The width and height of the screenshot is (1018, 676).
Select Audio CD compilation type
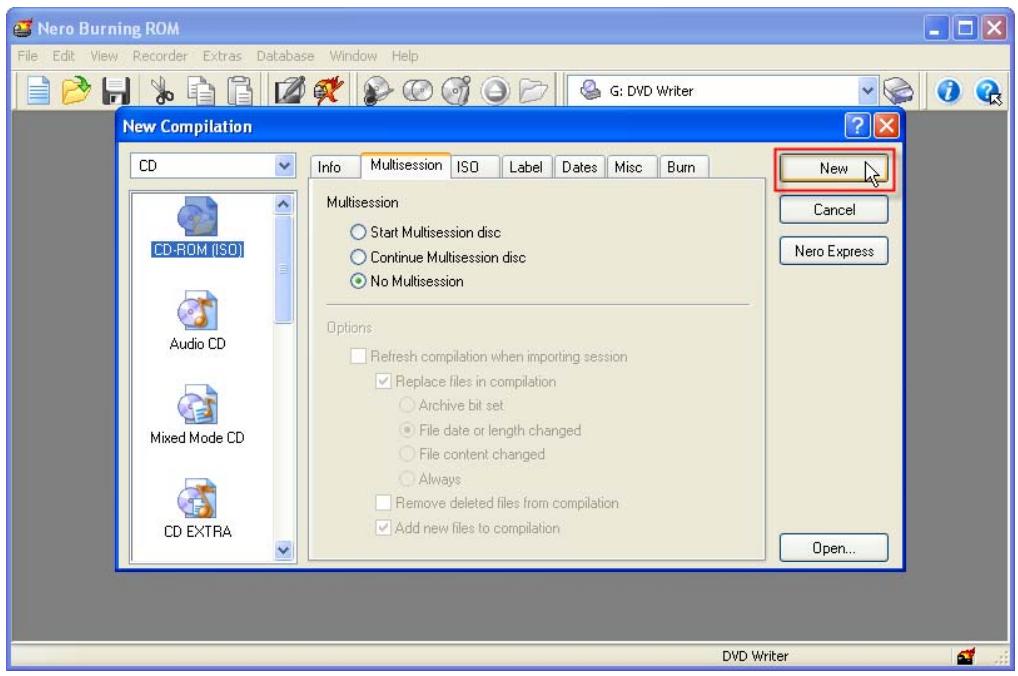tap(197, 321)
